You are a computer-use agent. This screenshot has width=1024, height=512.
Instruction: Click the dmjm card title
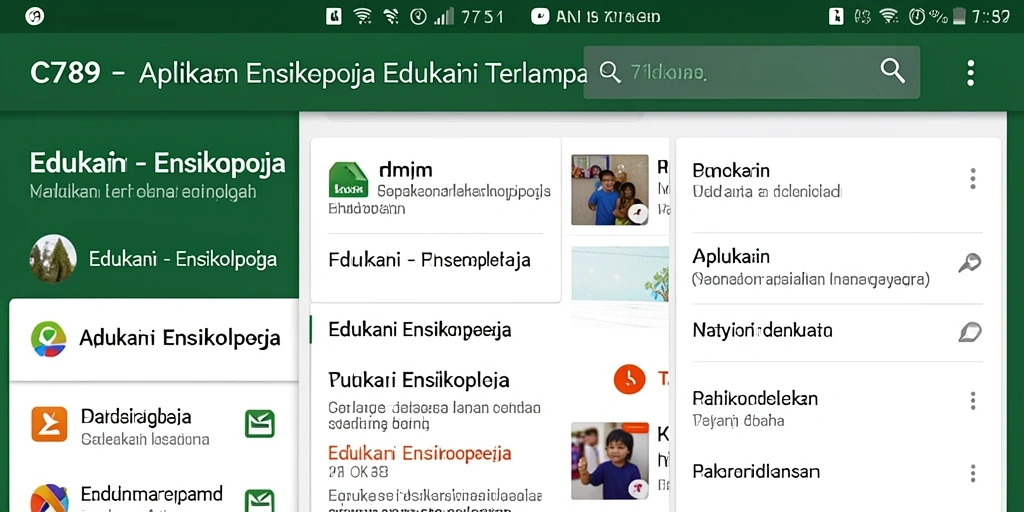406,170
